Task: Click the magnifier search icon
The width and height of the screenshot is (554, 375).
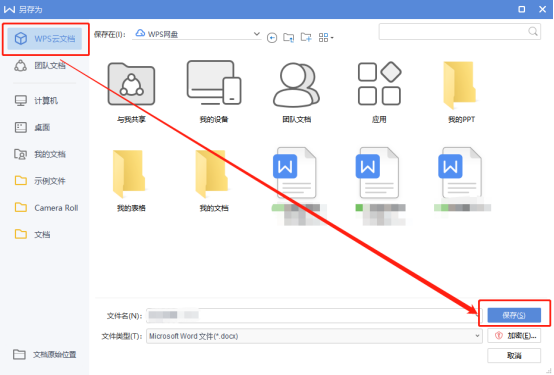Action: pos(533,31)
